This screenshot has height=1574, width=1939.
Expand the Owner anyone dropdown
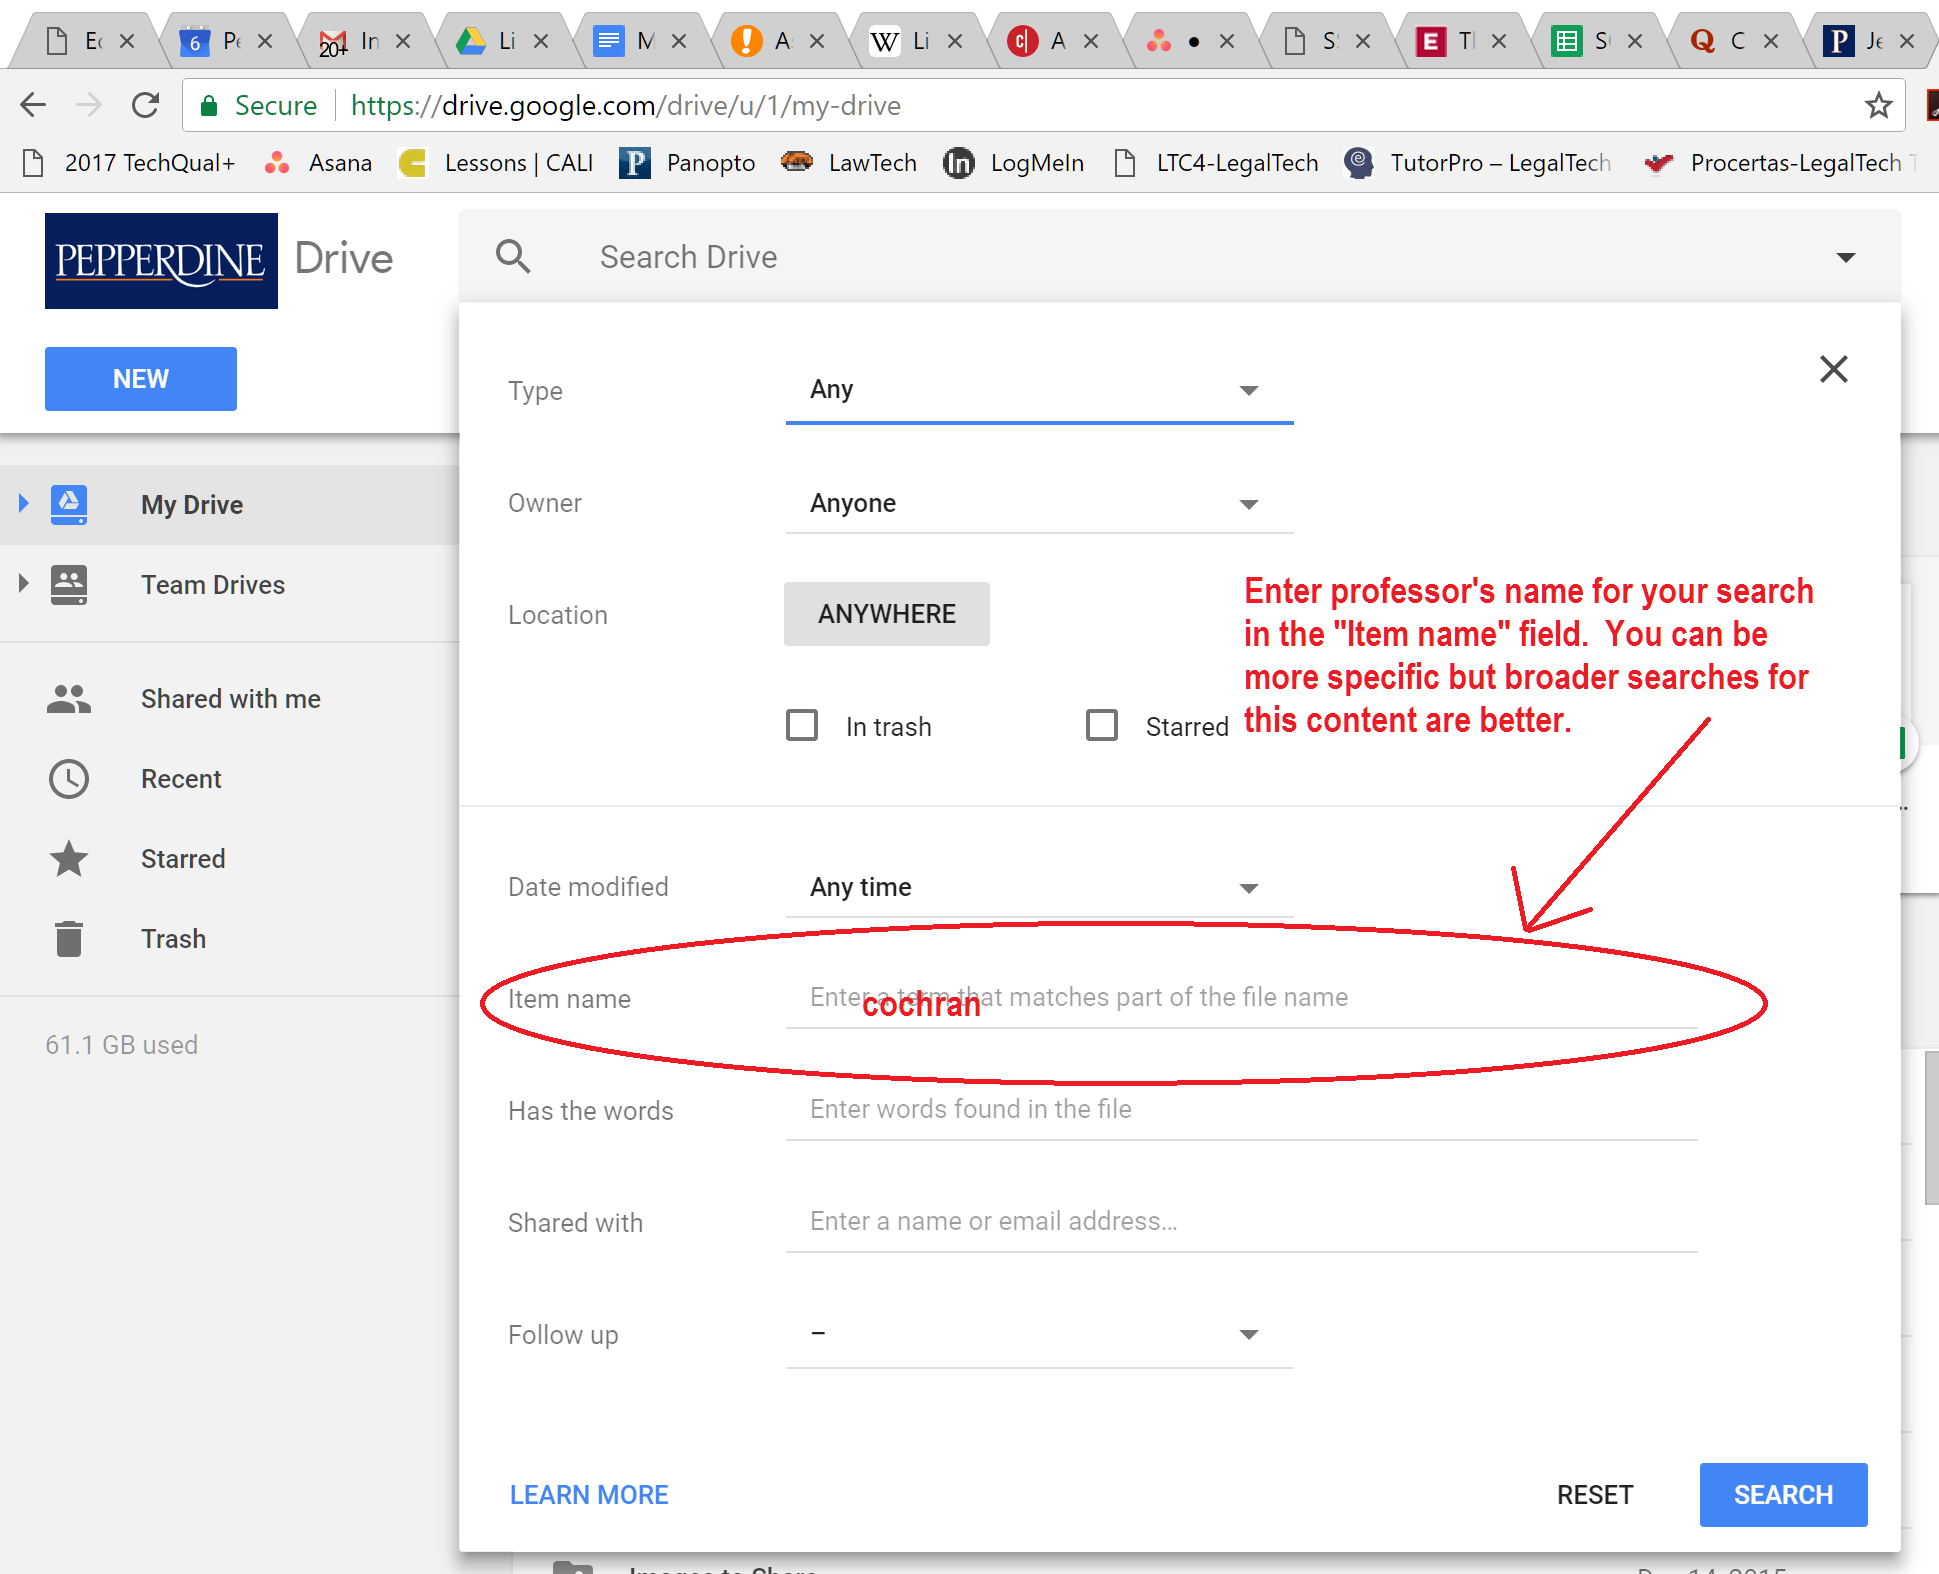1253,503
